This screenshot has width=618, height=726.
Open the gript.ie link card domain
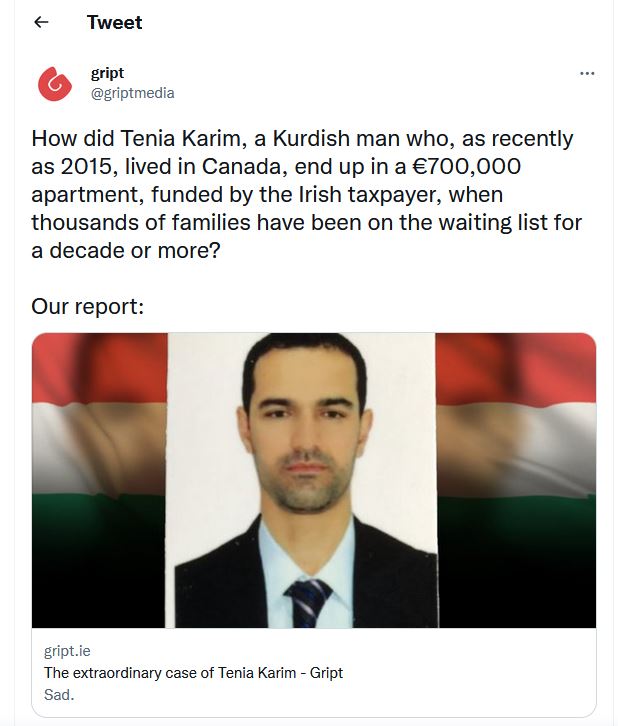pyautogui.click(x=67, y=651)
